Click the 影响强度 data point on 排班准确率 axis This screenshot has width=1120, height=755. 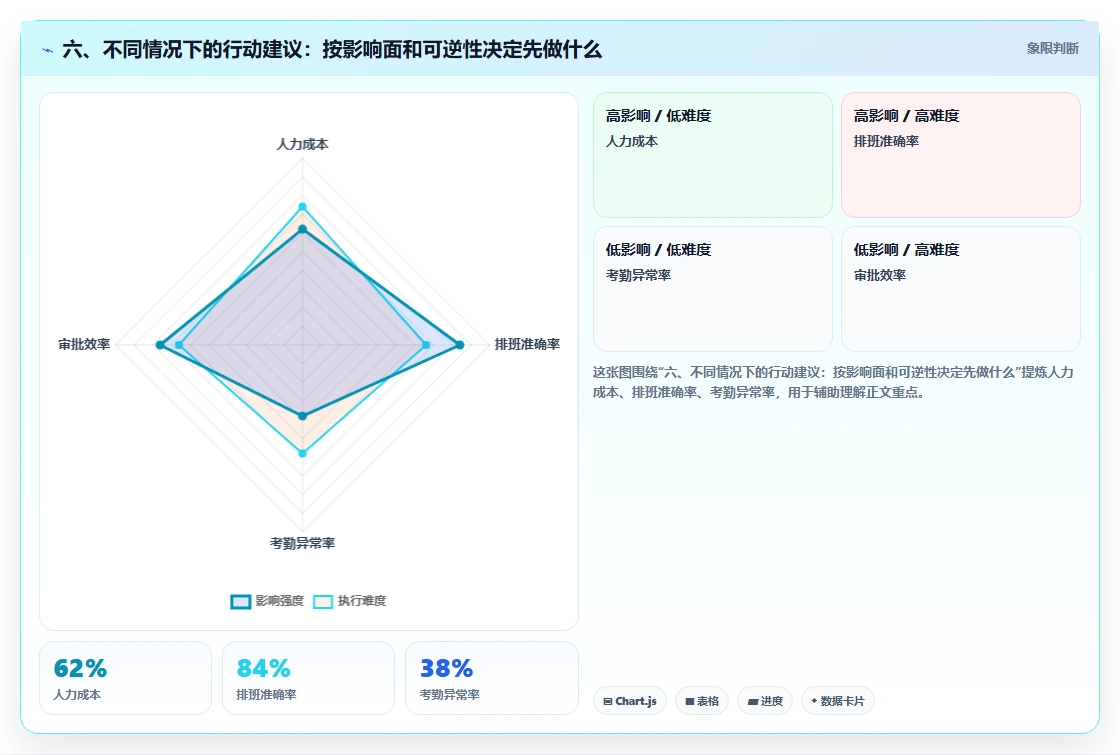460,345
